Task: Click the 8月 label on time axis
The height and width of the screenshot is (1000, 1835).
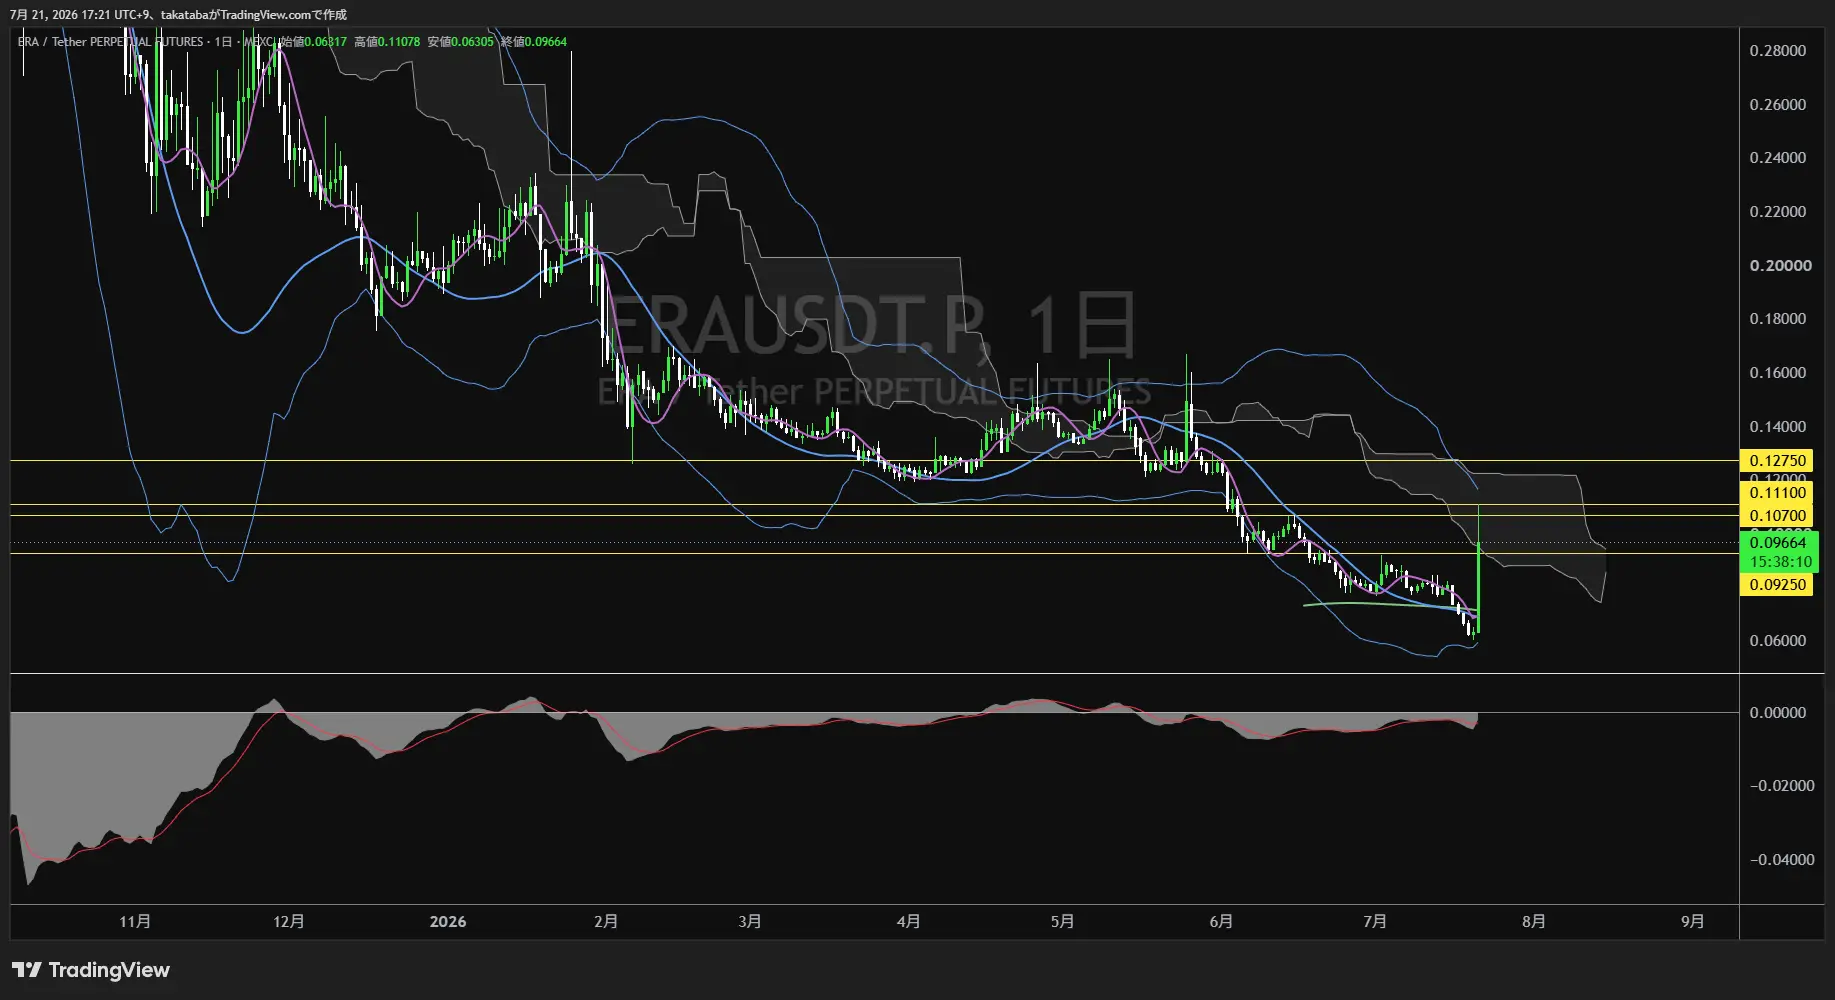Action: [x=1533, y=921]
